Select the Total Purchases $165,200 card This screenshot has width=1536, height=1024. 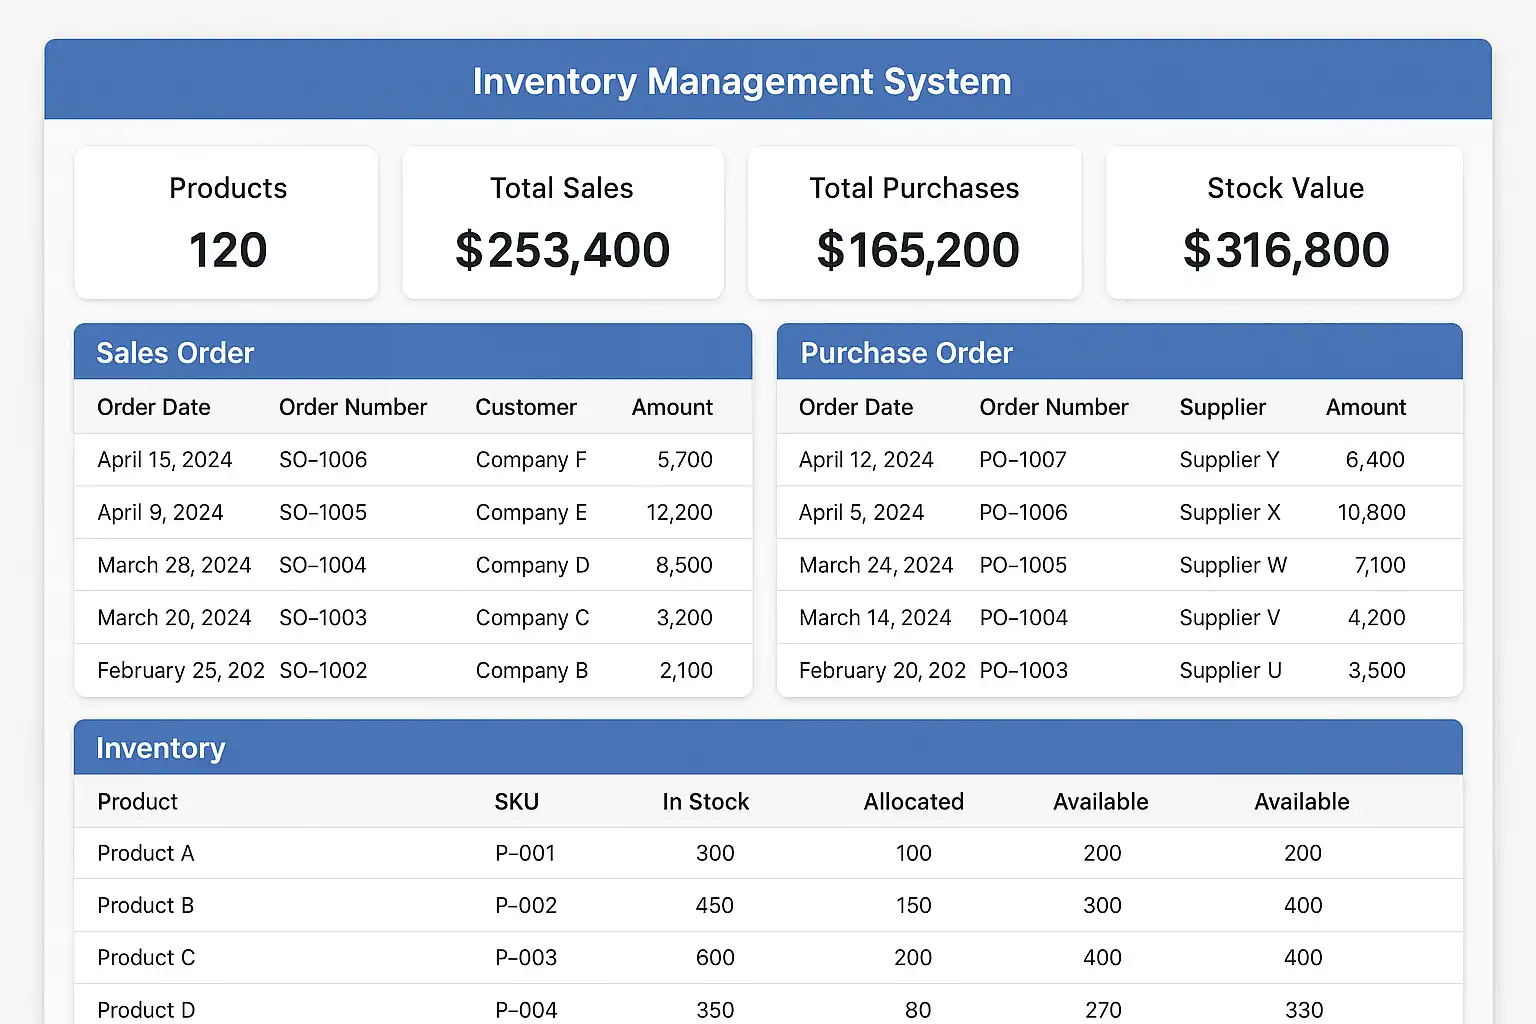(914, 223)
